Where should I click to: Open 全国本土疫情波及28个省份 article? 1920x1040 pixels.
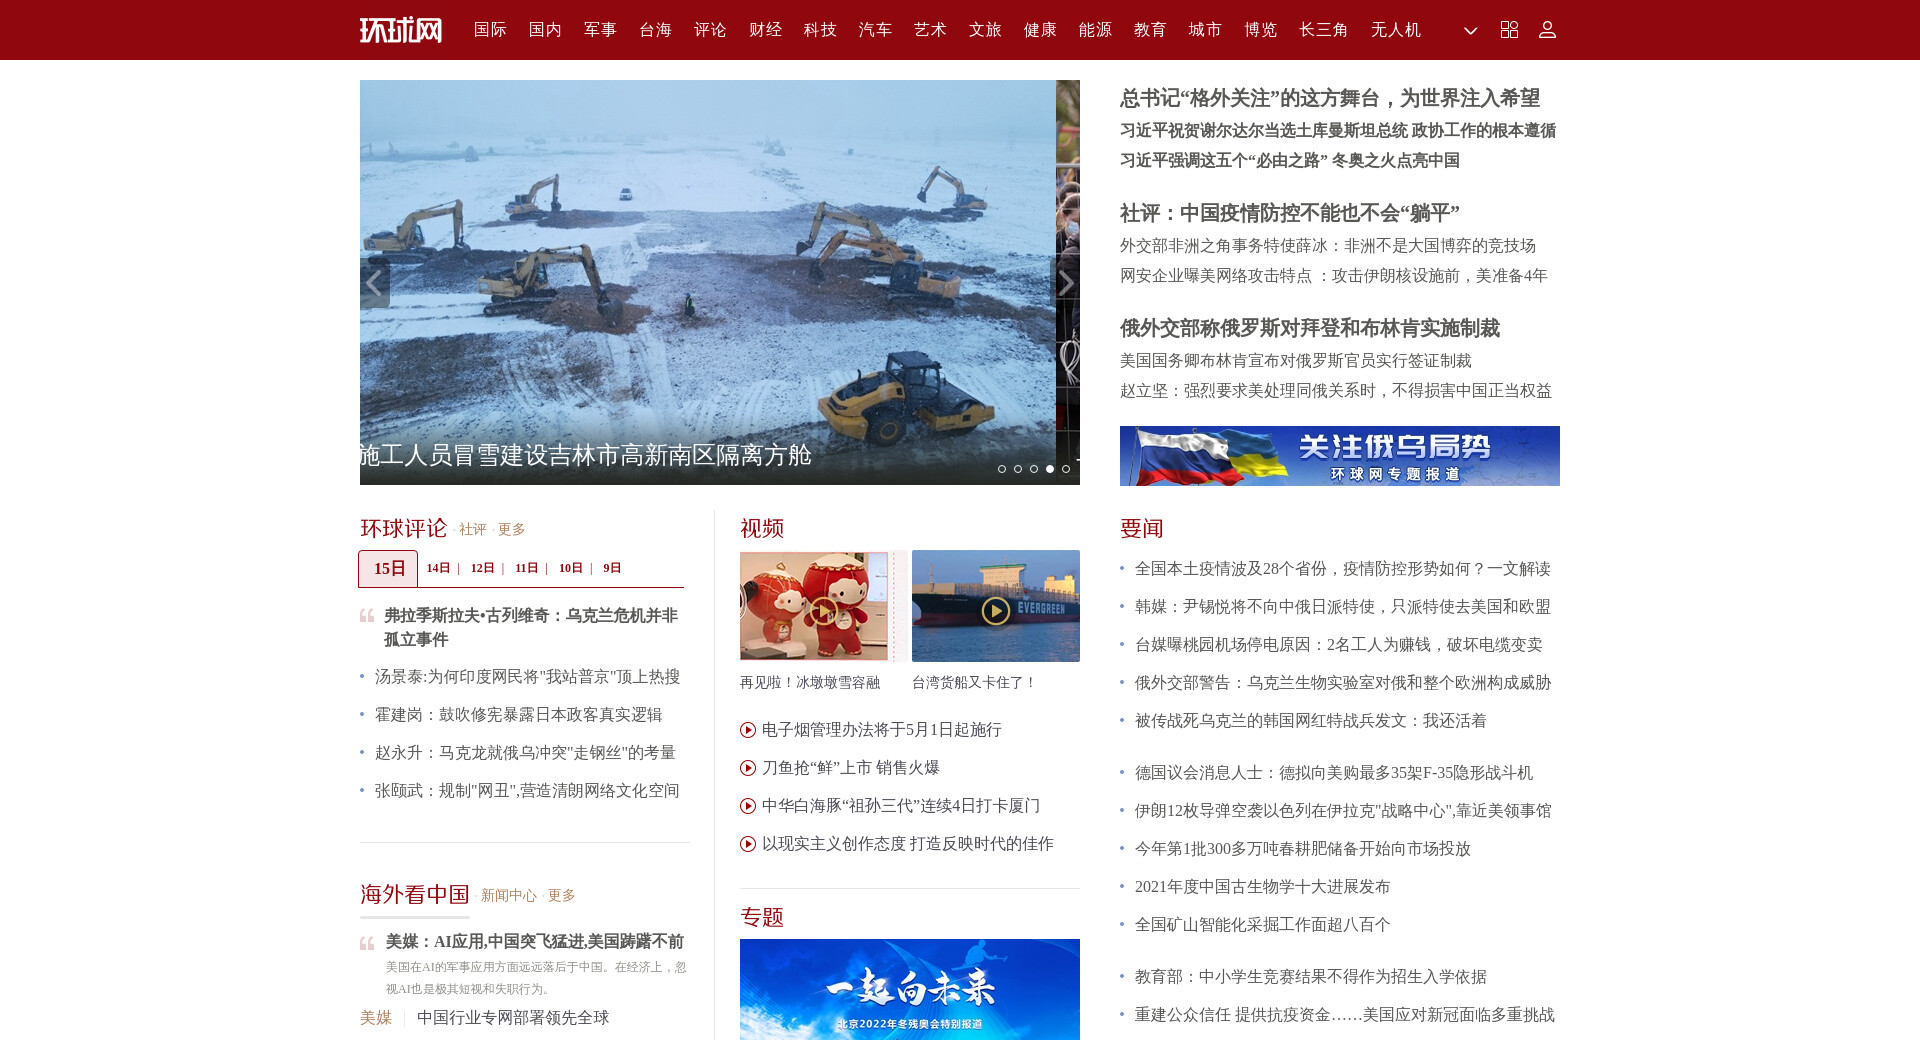point(1343,569)
